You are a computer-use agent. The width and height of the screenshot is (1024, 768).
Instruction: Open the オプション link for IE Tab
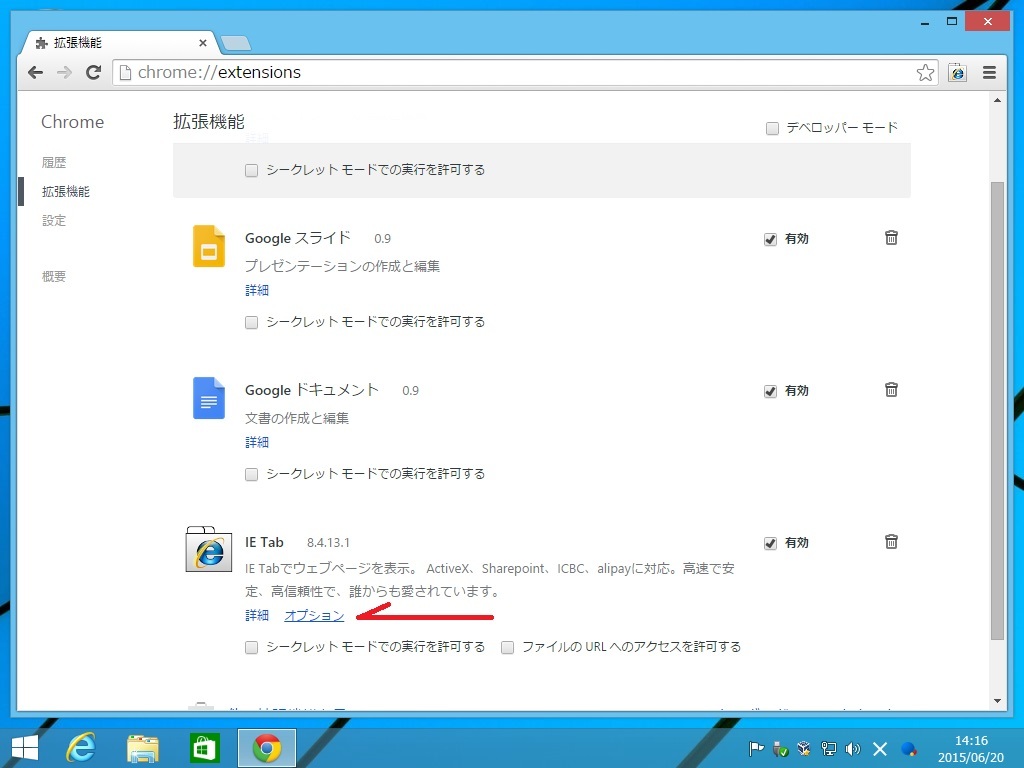point(314,615)
